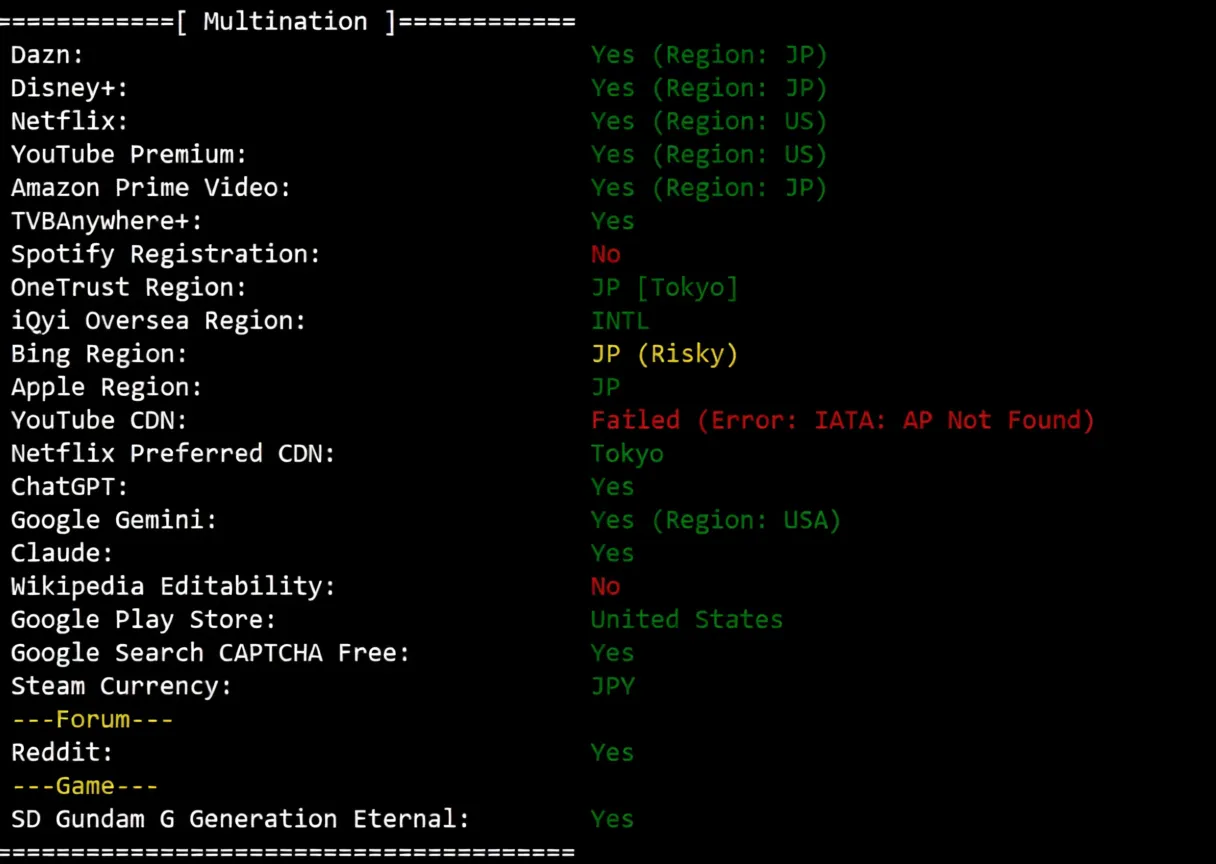The height and width of the screenshot is (864, 1216).
Task: Click the JPY Steam Currency value
Action: (x=613, y=686)
